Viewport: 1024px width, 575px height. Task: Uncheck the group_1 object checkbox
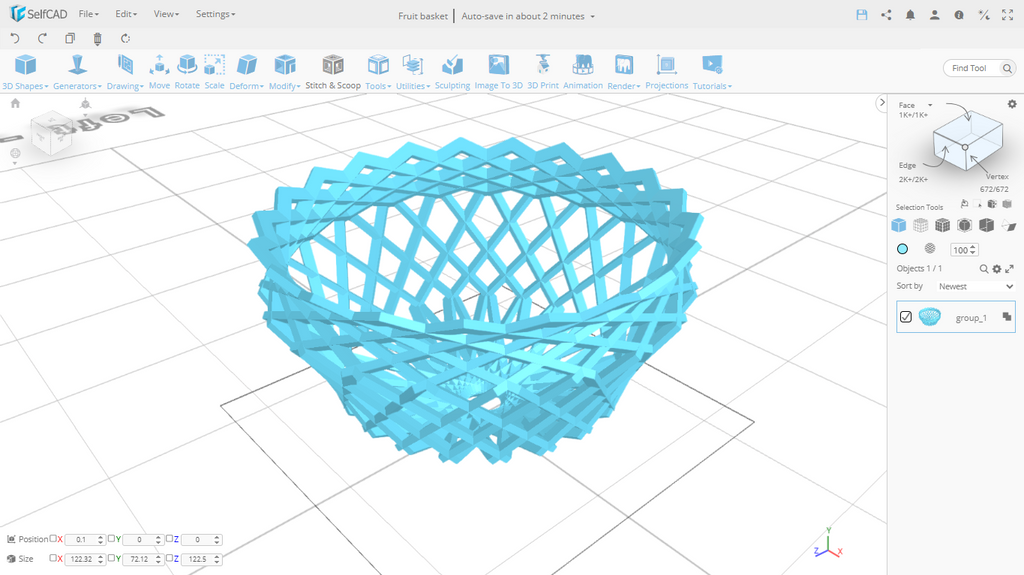(906, 317)
